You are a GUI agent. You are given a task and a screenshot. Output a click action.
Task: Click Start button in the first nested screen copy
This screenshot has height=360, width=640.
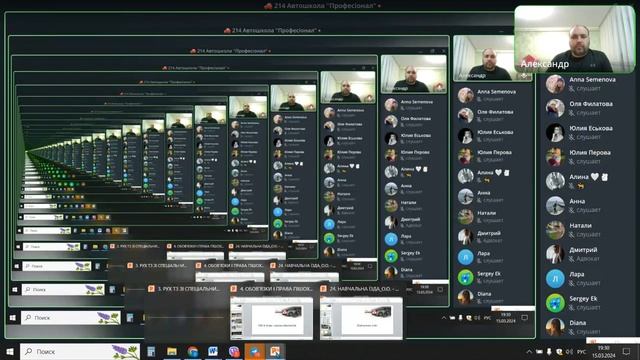click(x=13, y=318)
